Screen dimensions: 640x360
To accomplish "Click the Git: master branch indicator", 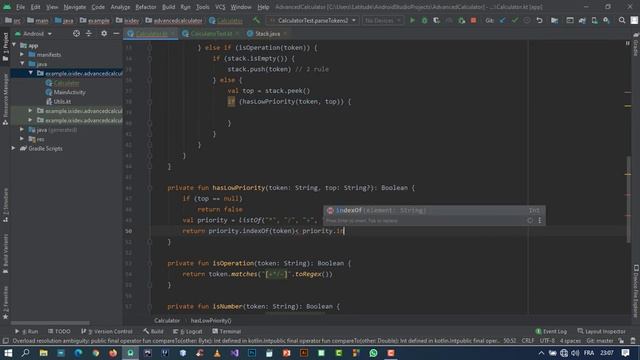I will pyautogui.click(x=600, y=341).
